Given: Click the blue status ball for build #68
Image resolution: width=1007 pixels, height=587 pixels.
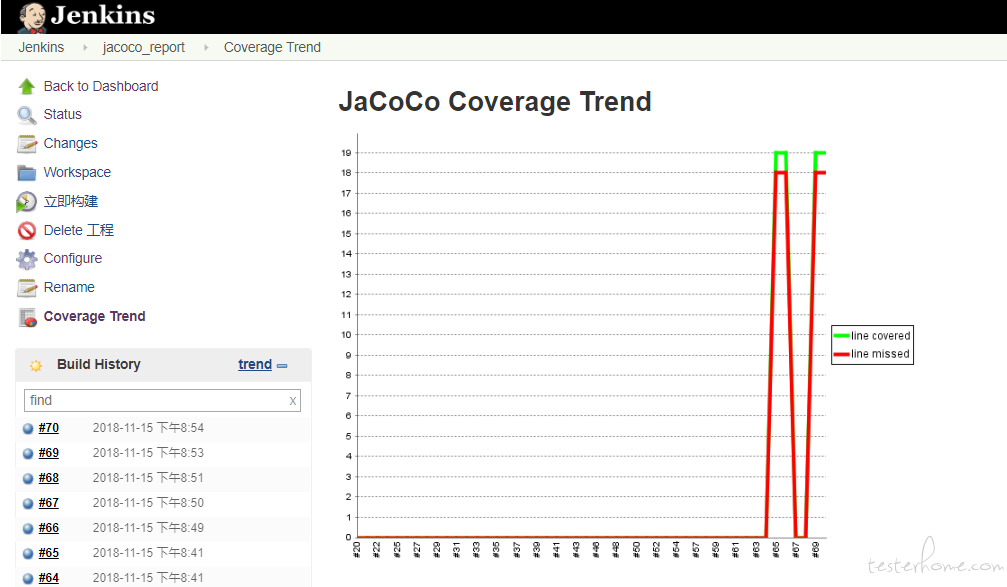Looking at the screenshot, I should point(28,478).
